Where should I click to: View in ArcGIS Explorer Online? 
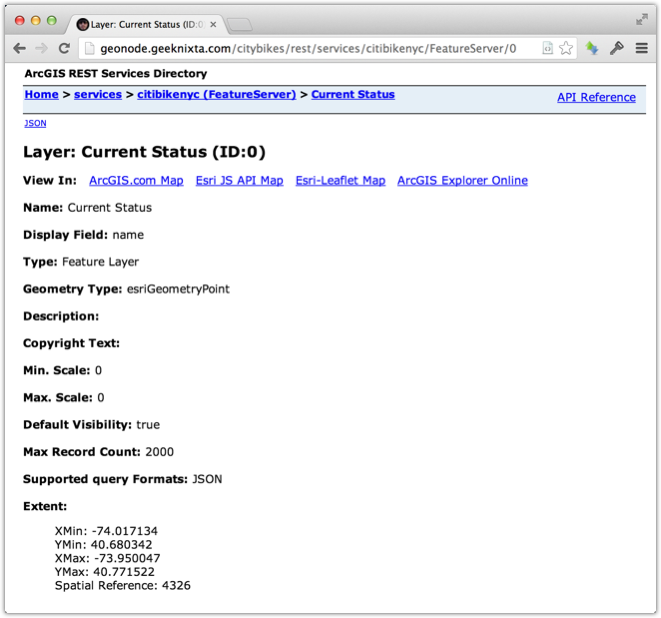point(462,180)
